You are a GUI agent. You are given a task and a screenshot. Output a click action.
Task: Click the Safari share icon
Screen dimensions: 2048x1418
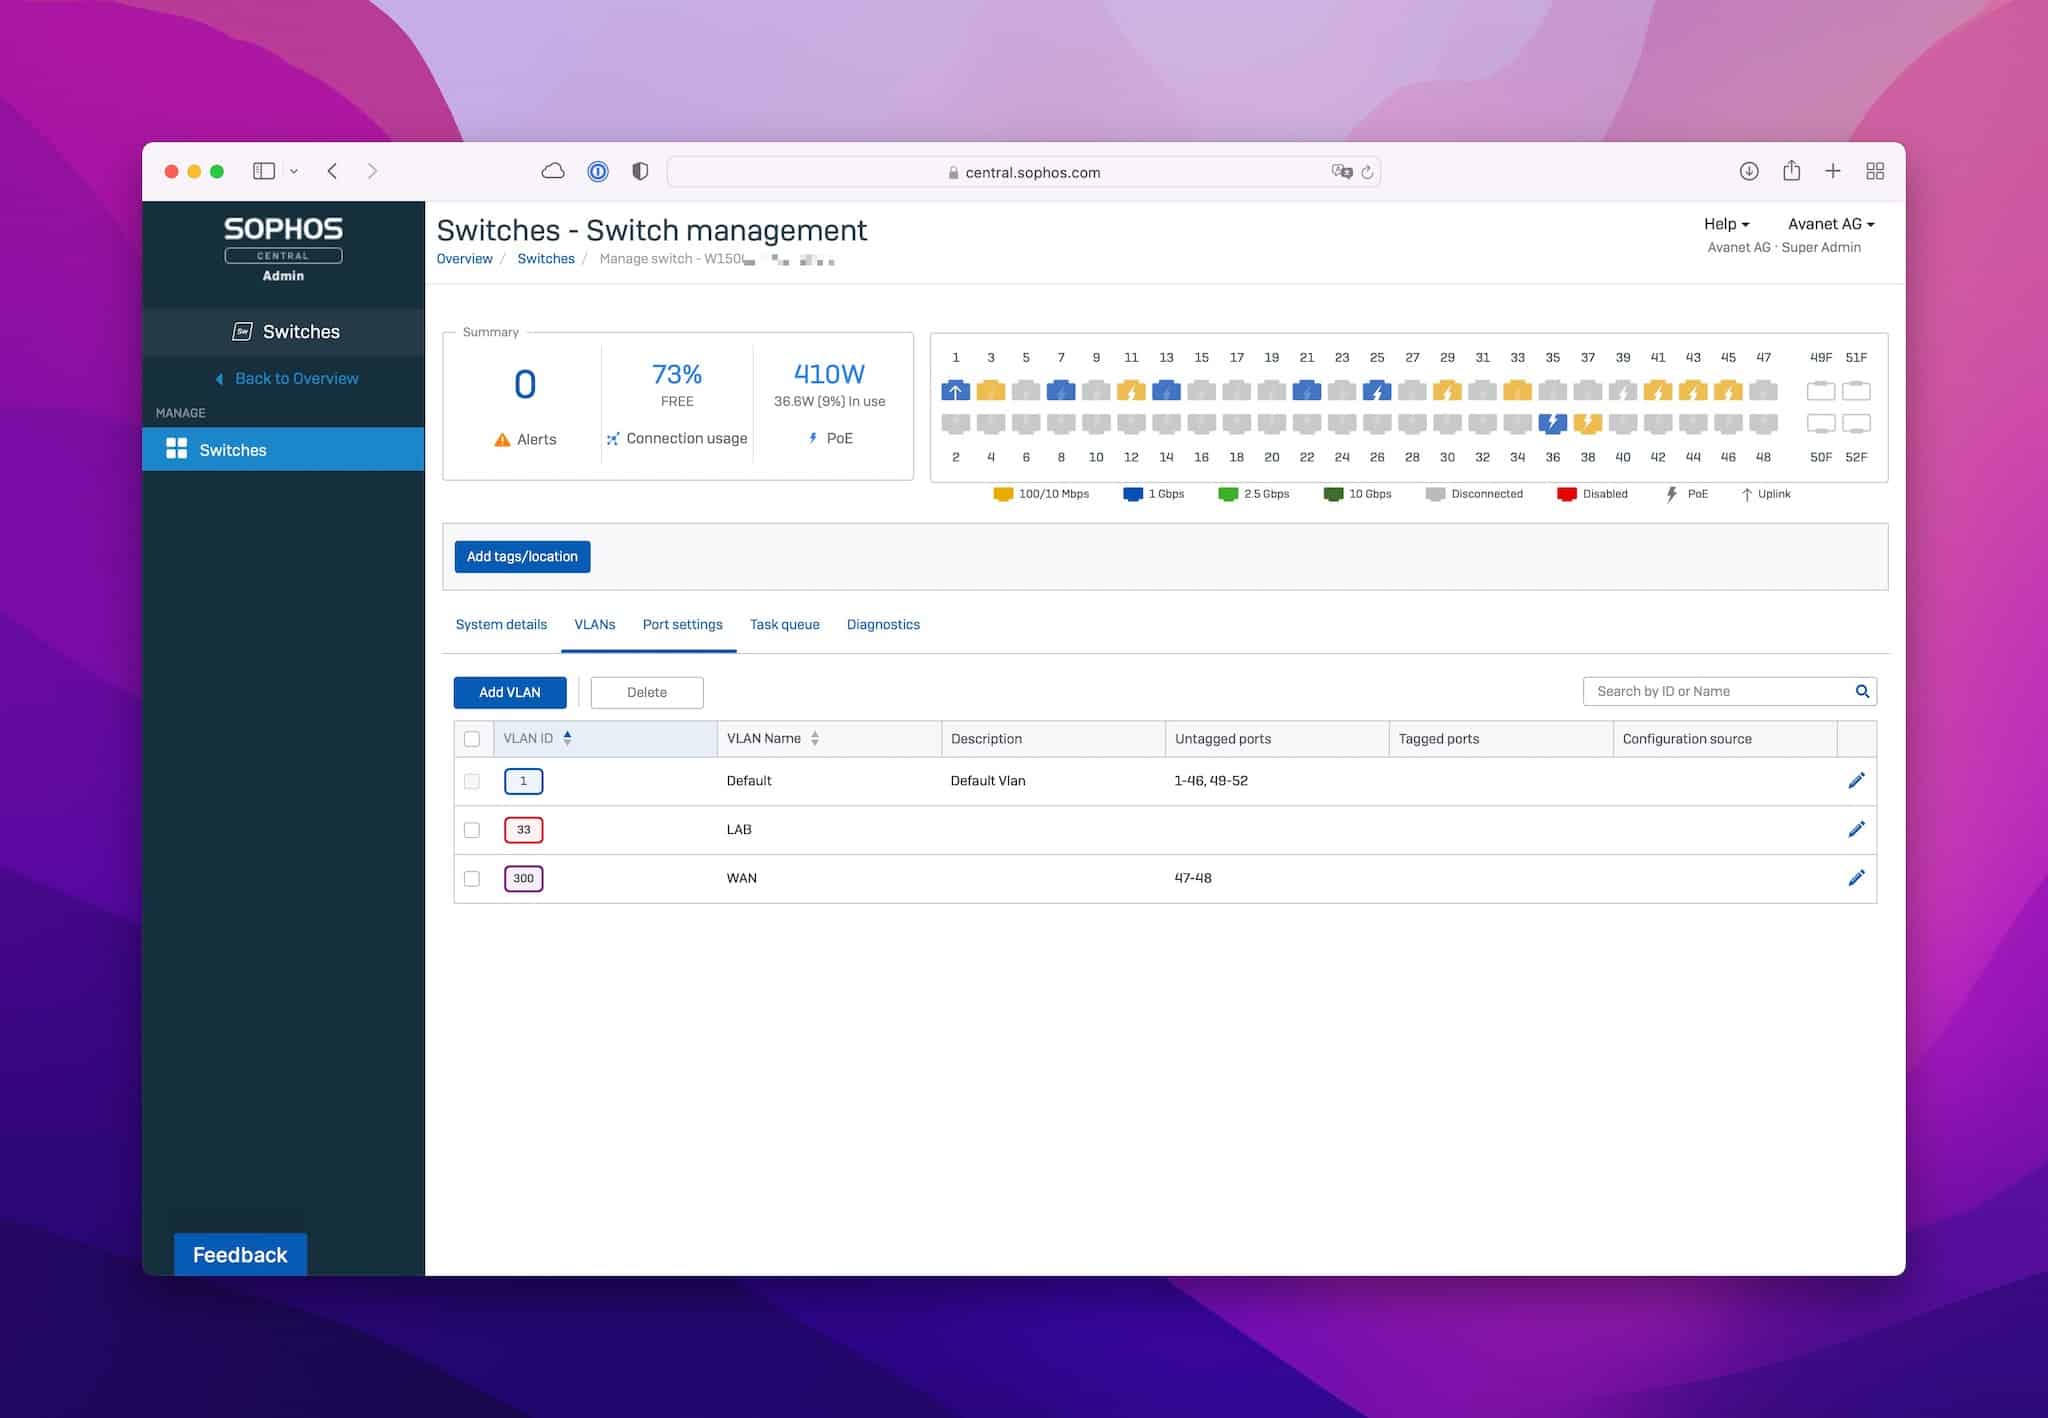tap(1791, 171)
